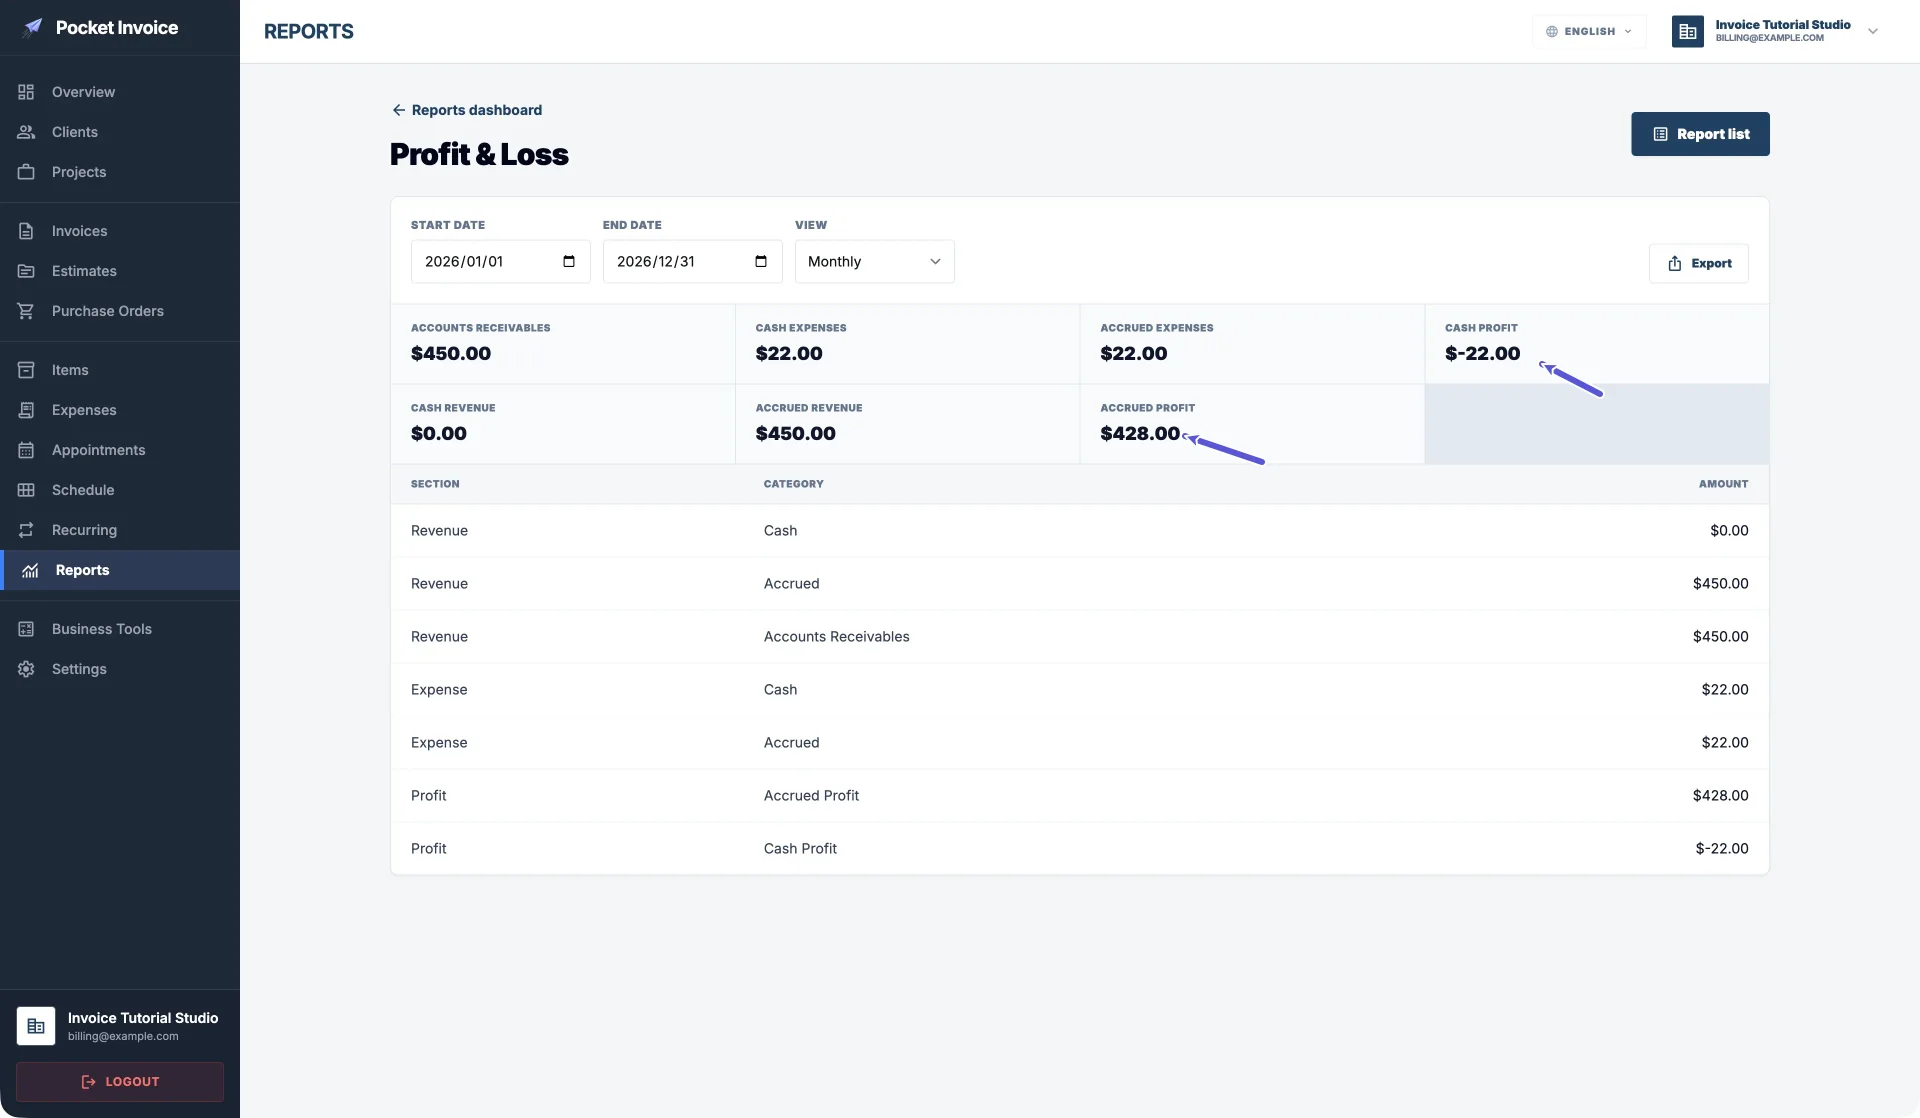Viewport: 1920px width, 1118px height.
Task: Click the End Date input field
Action: click(x=692, y=262)
